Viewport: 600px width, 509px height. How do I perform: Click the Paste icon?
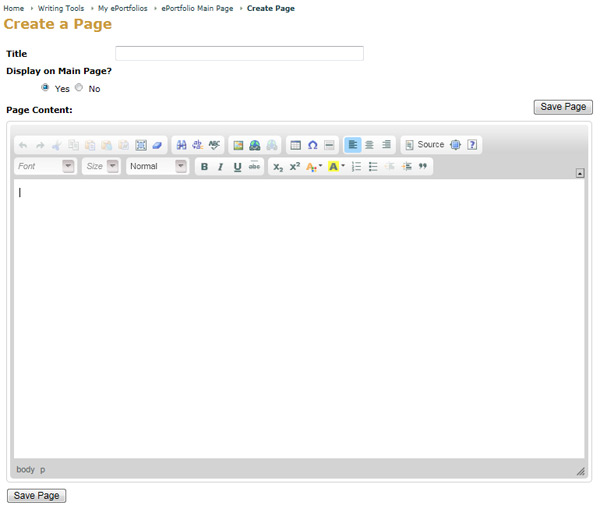pyautogui.click(x=90, y=145)
